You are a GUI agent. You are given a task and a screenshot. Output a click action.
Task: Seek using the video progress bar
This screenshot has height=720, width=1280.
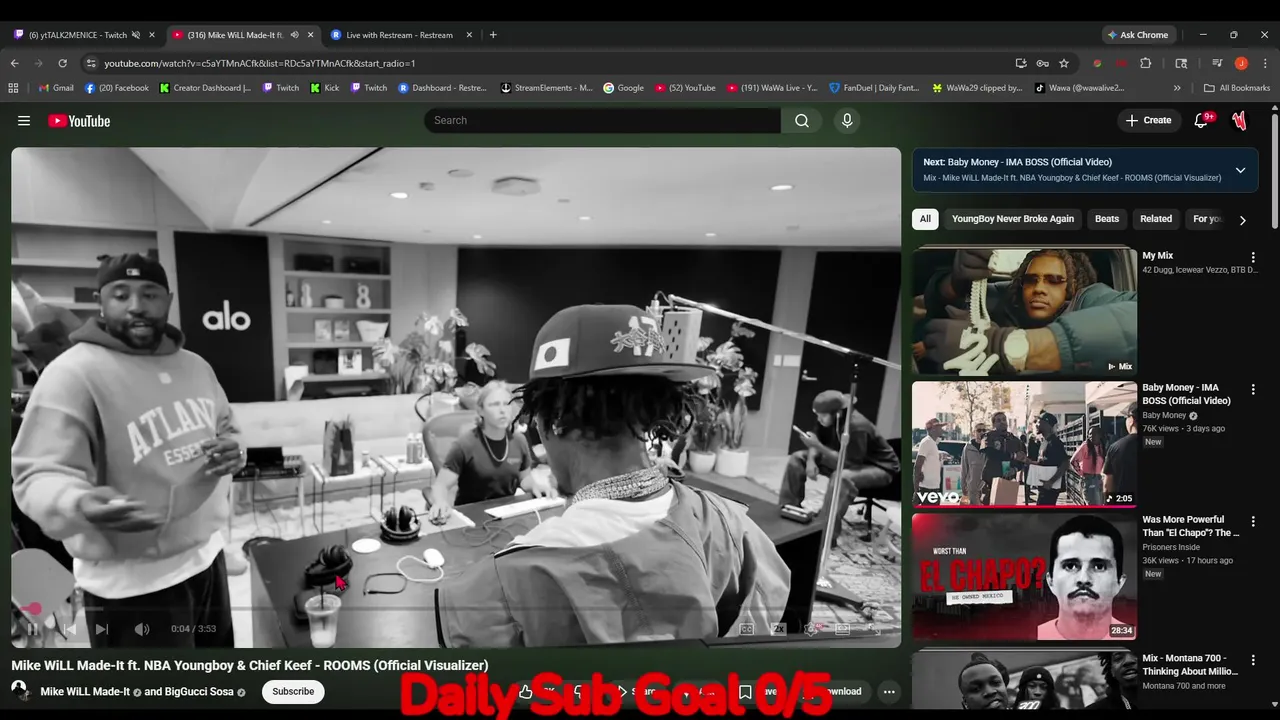tap(456, 607)
